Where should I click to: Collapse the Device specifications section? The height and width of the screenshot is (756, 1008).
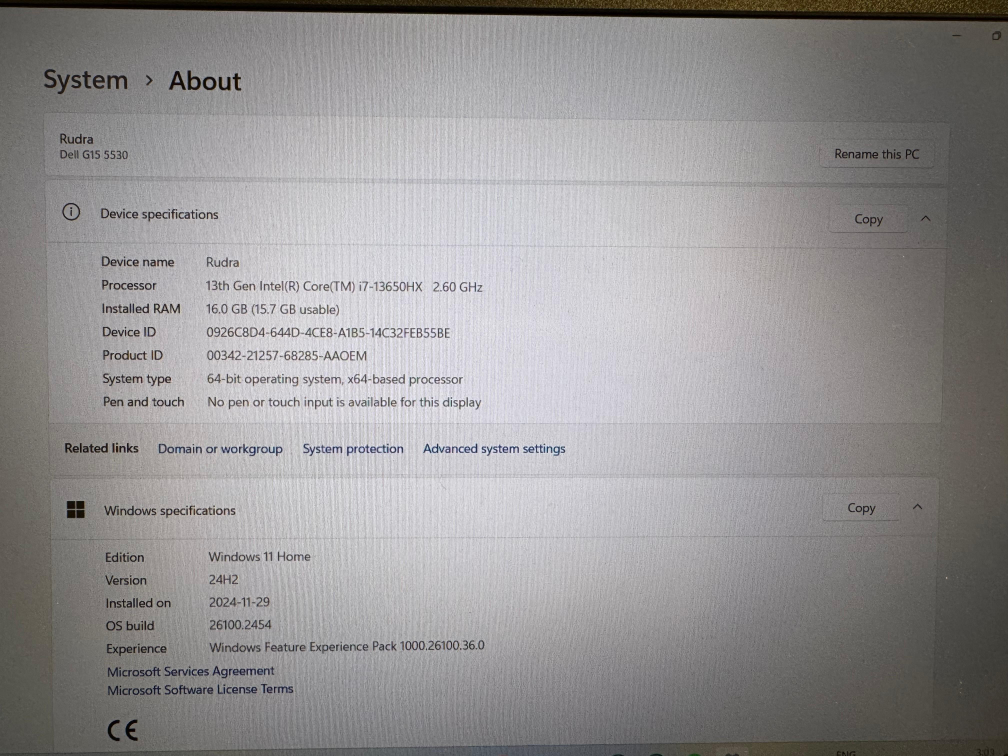(925, 219)
